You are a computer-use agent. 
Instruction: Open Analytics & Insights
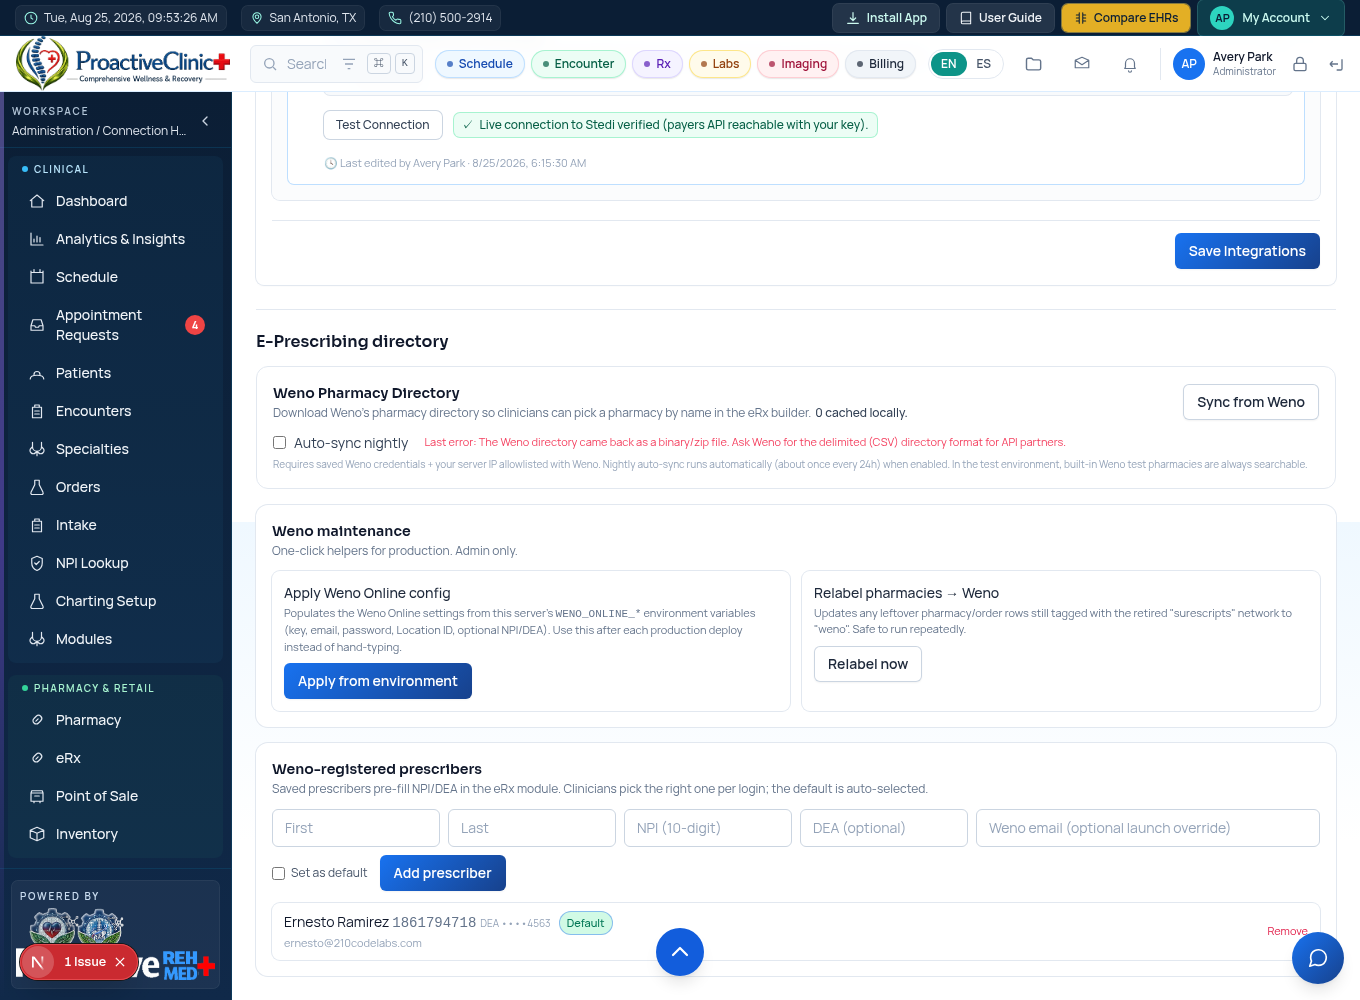116,239
